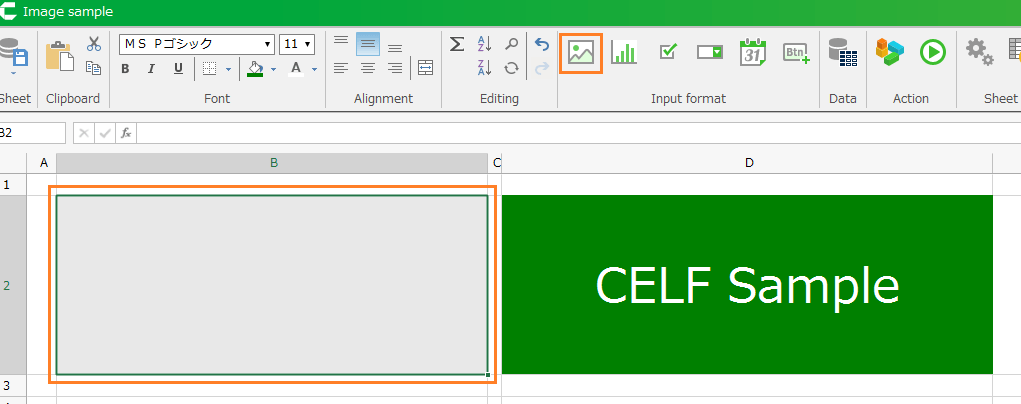Toggle Italic formatting
Screen dimensions: 1021x404
[x=152, y=69]
